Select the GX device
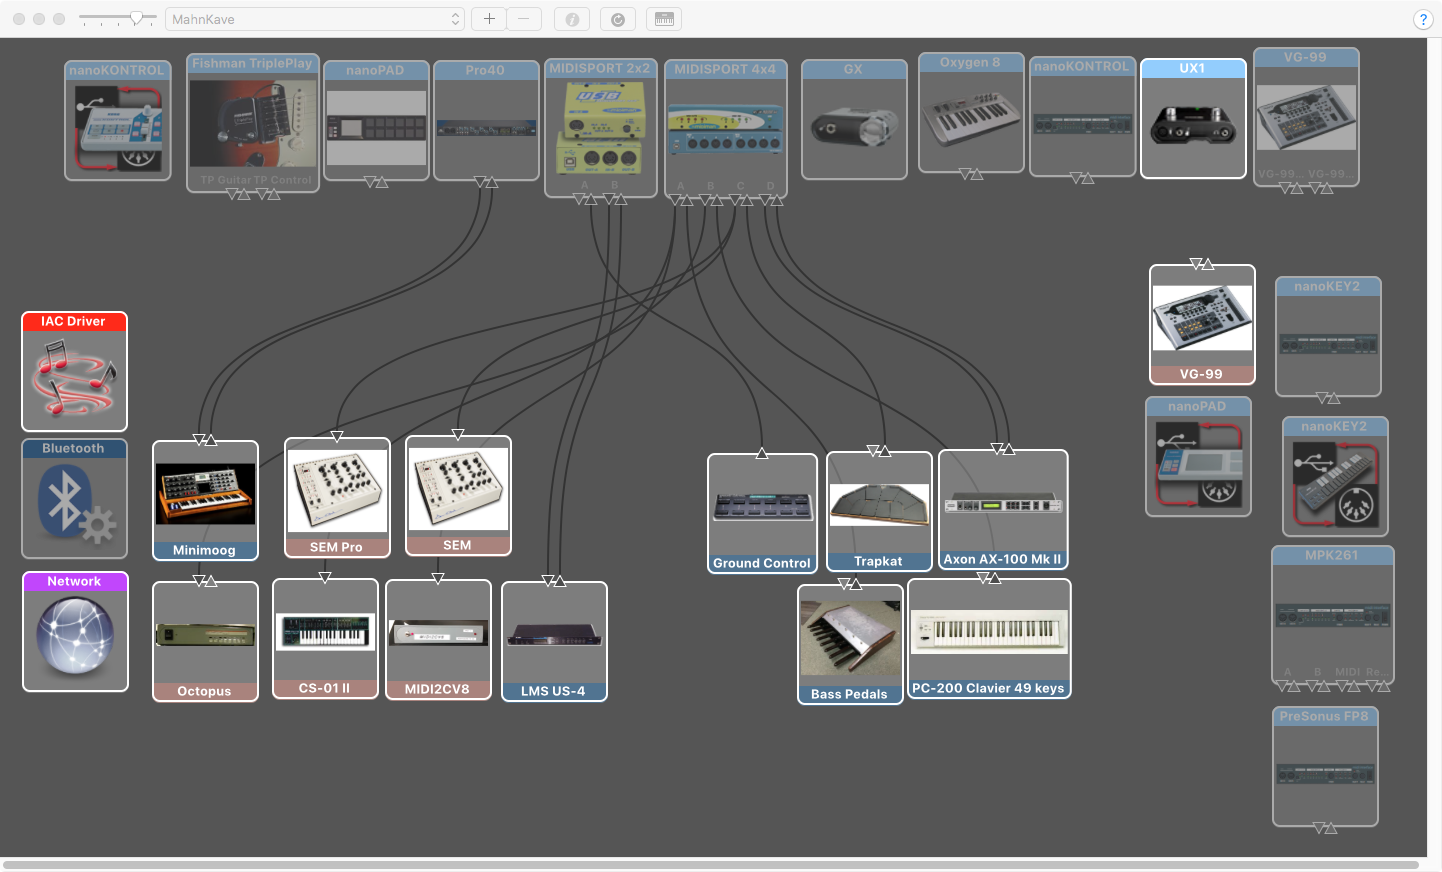Screen dimensions: 1442x872 pos(854,119)
